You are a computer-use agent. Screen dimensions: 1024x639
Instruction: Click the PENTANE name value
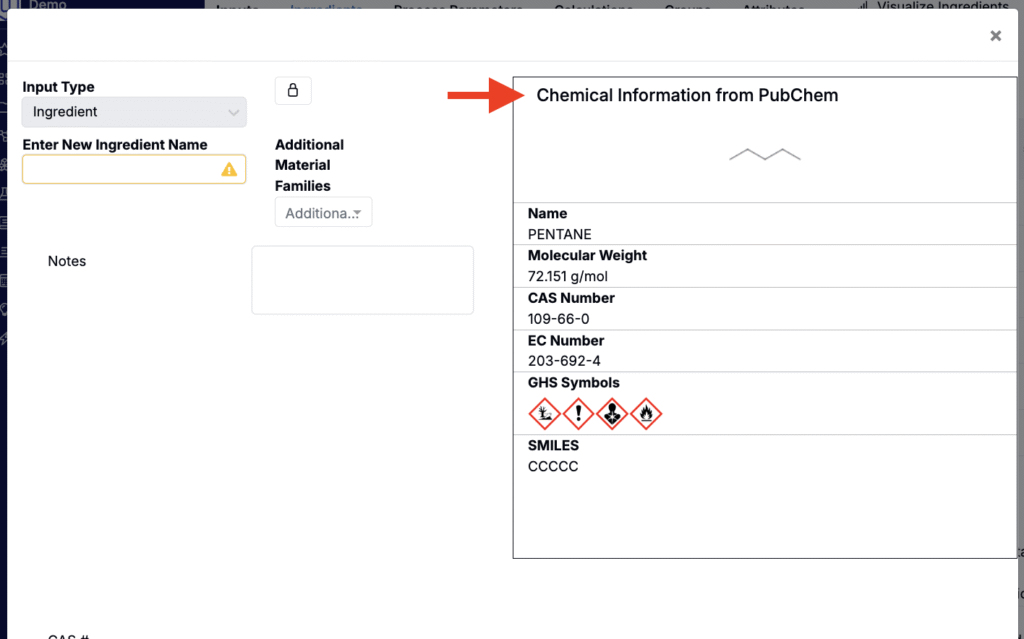[560, 234]
